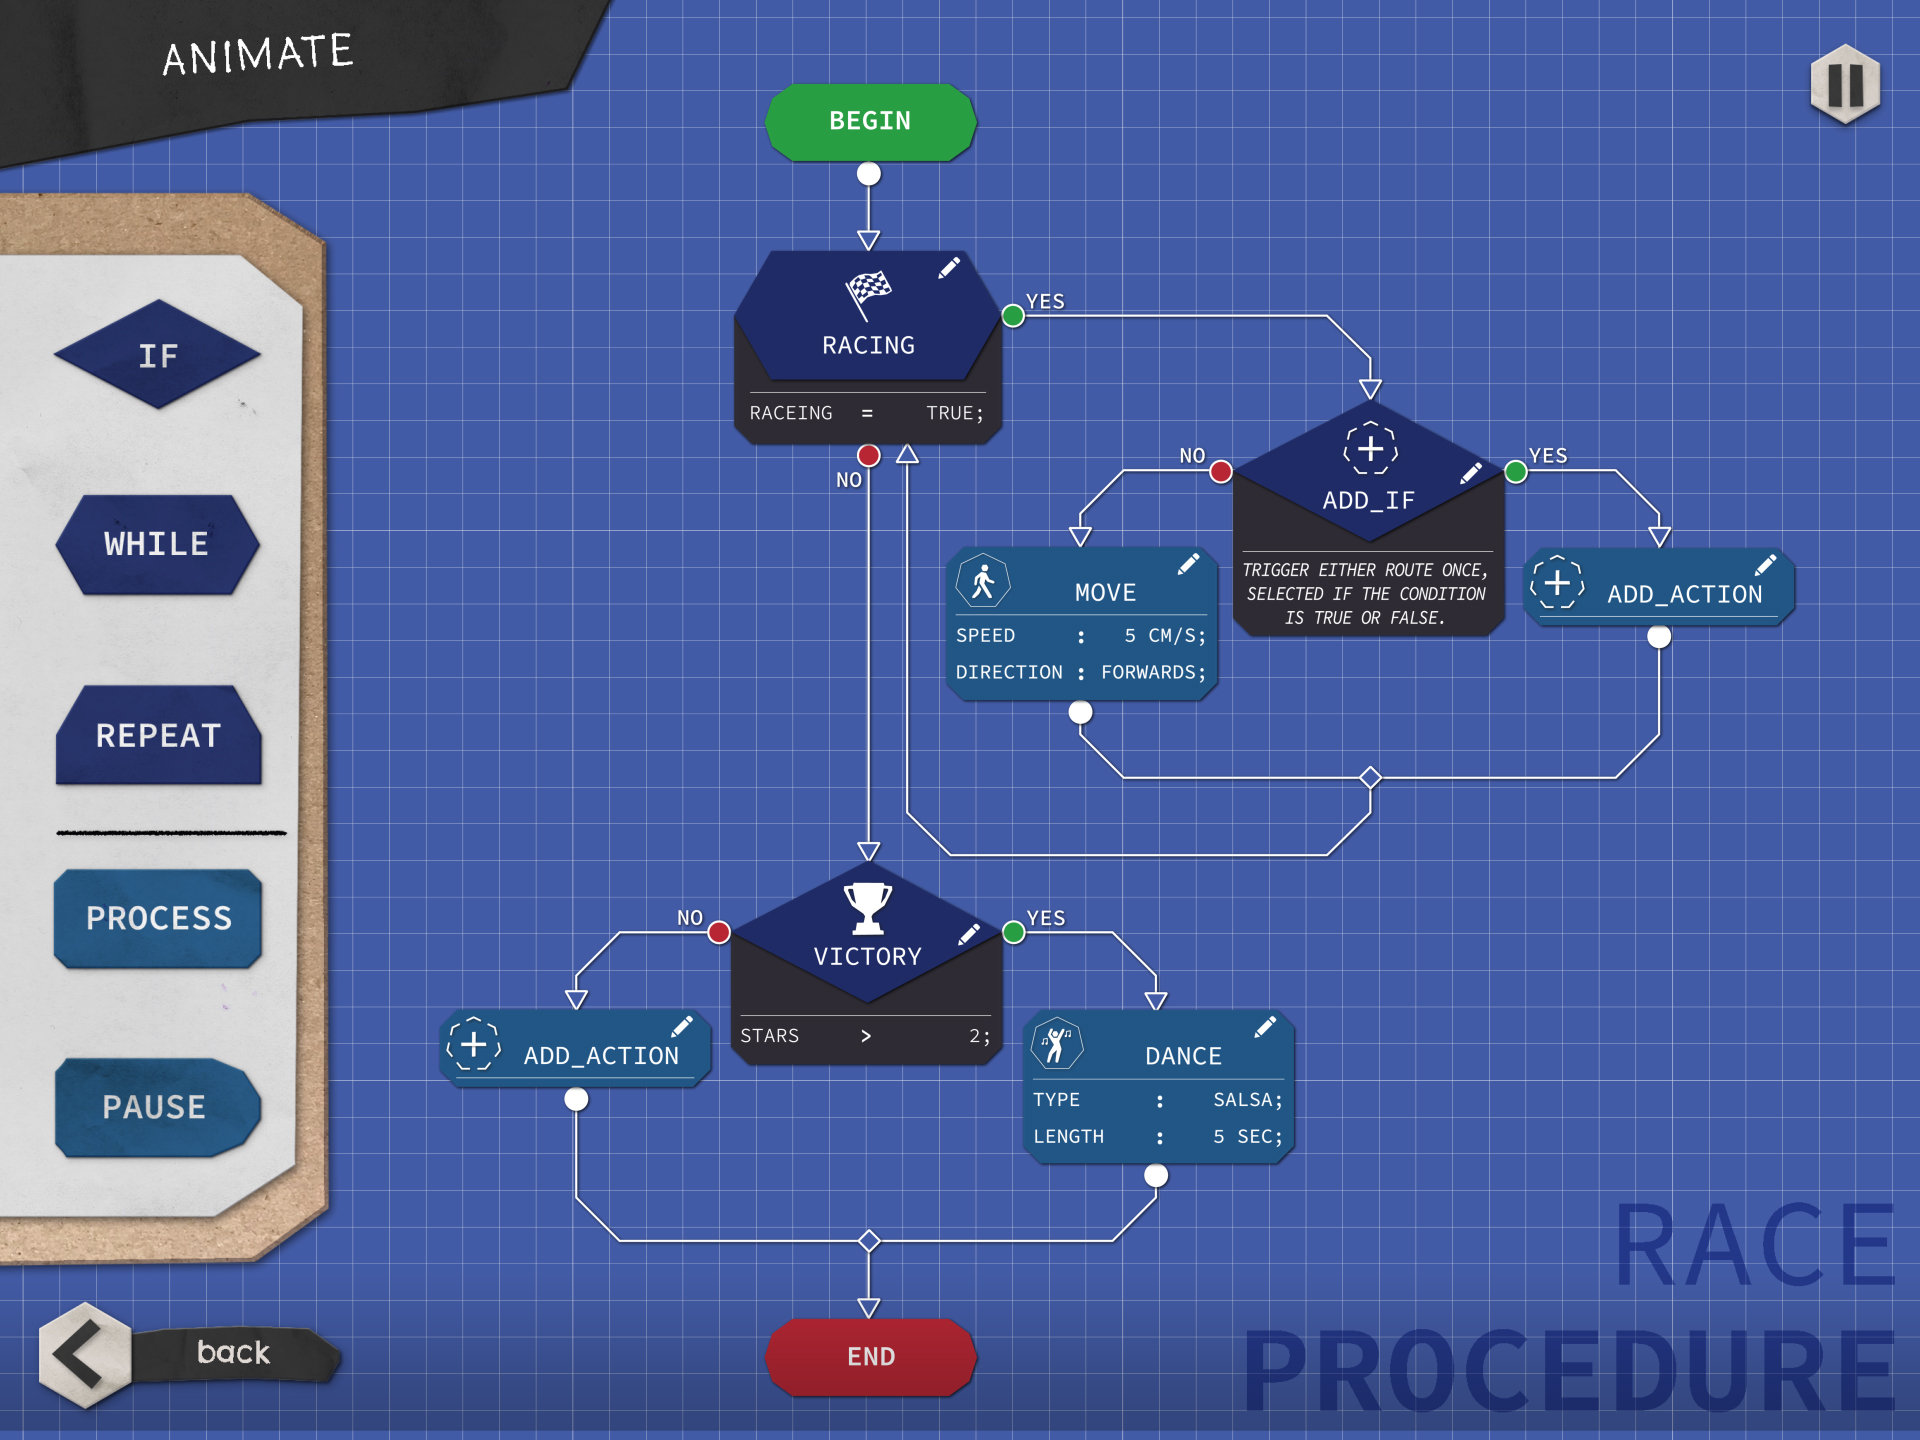Click the back label button
Viewport: 1920px width, 1440px height.
tap(236, 1353)
